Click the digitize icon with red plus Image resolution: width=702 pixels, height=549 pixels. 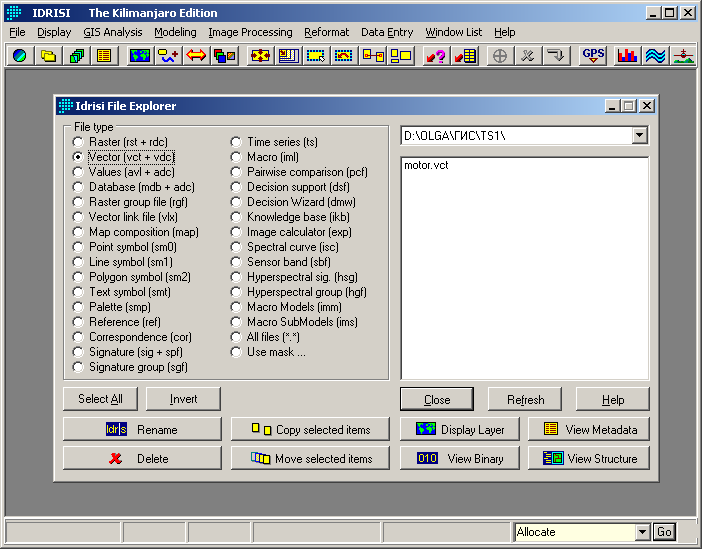coord(168,56)
